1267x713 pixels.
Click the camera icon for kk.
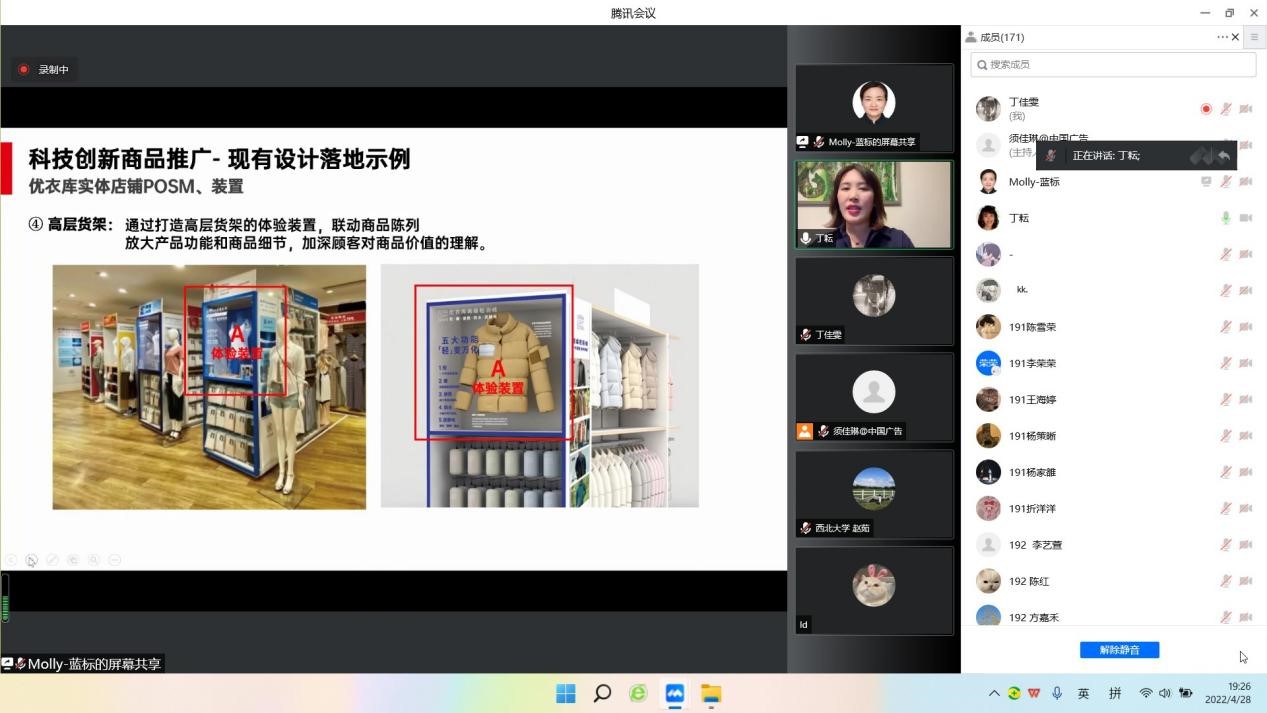click(x=1246, y=290)
